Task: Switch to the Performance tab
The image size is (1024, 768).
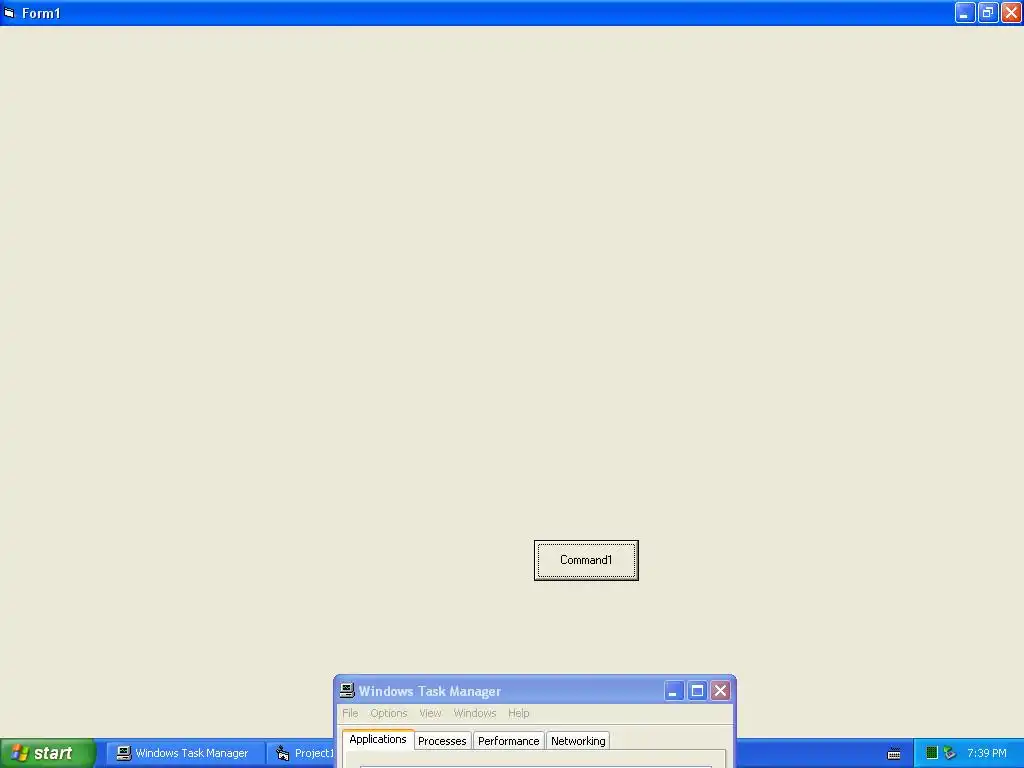Action: click(x=508, y=741)
